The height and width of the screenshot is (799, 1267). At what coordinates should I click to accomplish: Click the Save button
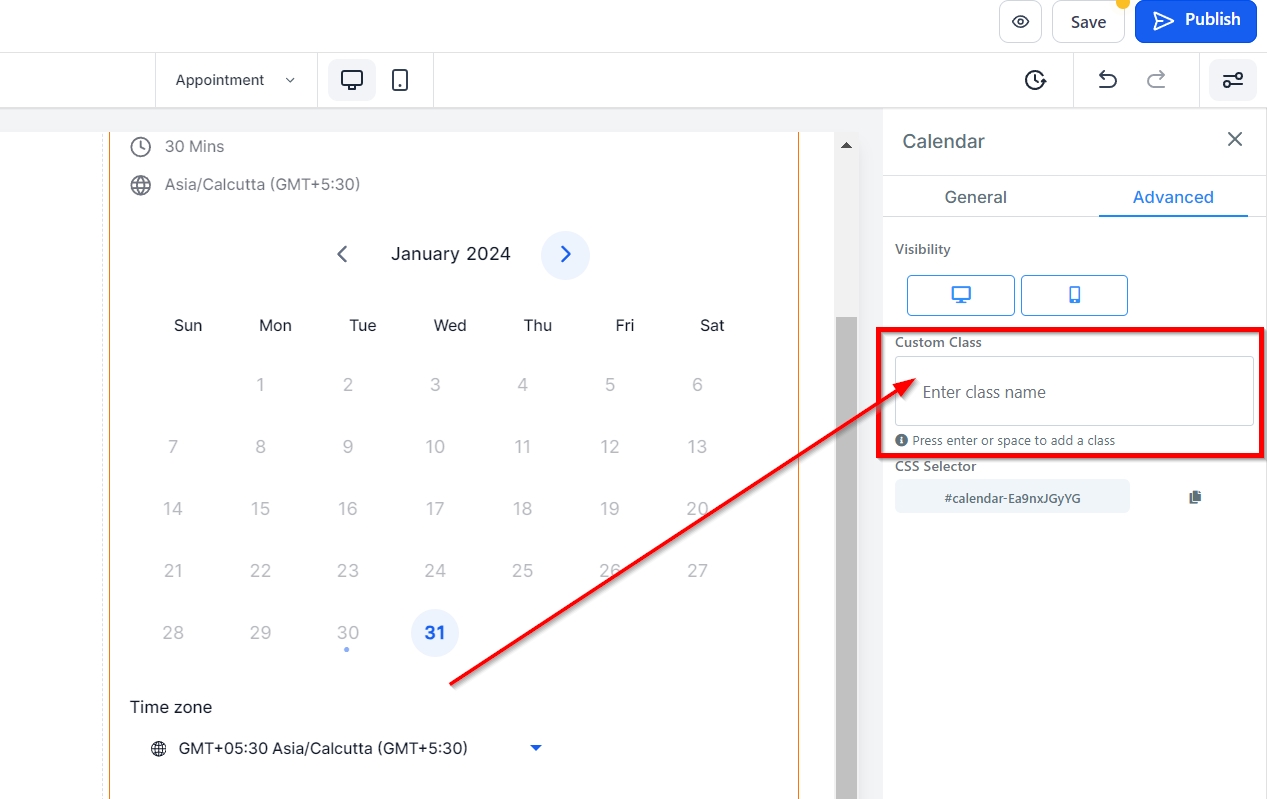(1088, 22)
